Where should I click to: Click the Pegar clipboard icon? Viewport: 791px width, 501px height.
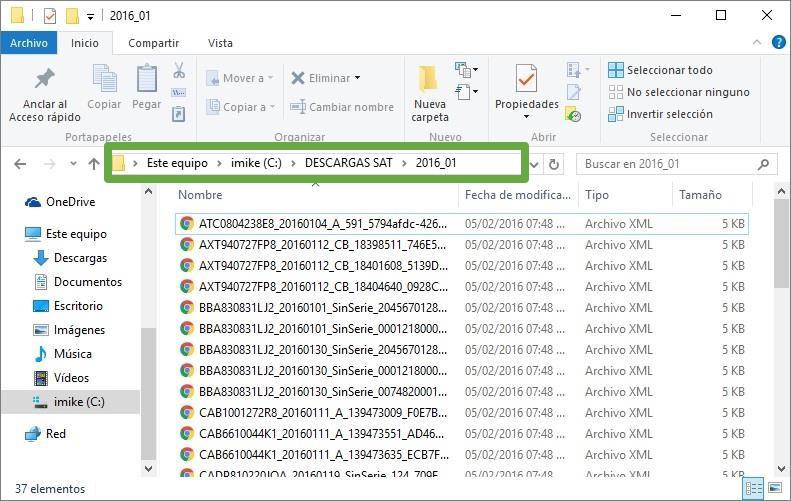coord(147,78)
